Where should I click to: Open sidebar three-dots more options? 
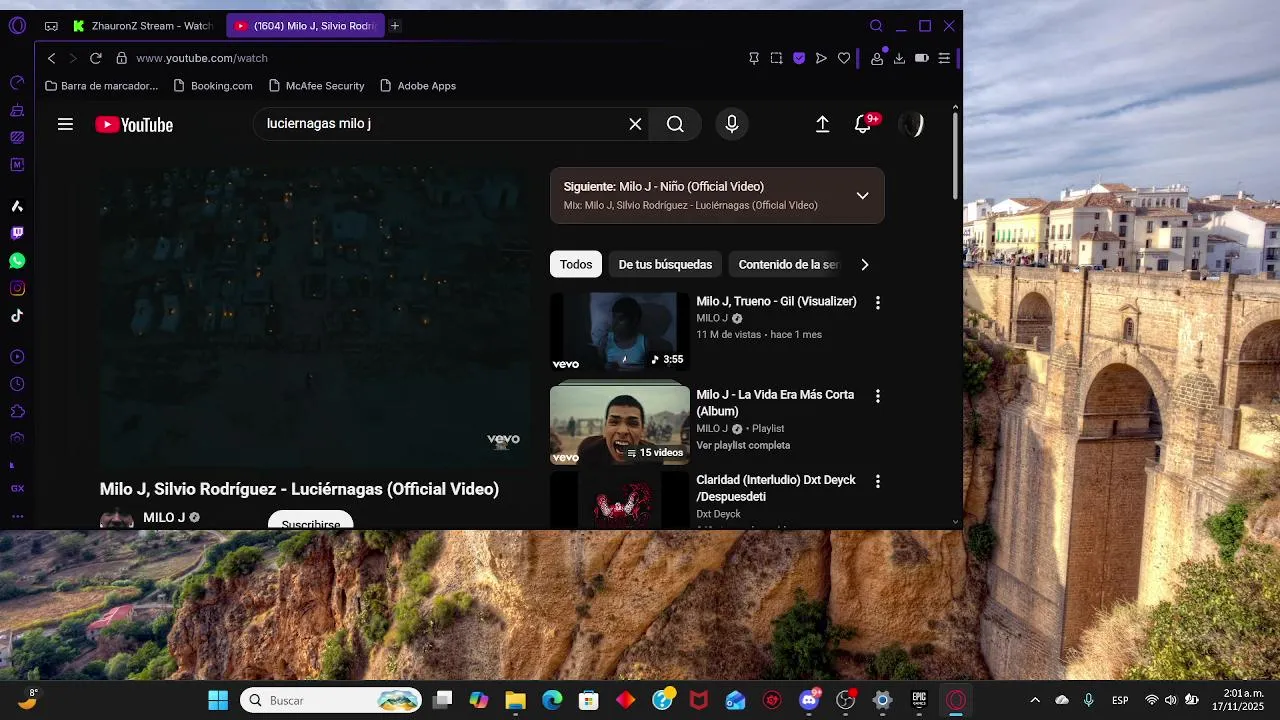coord(17,516)
